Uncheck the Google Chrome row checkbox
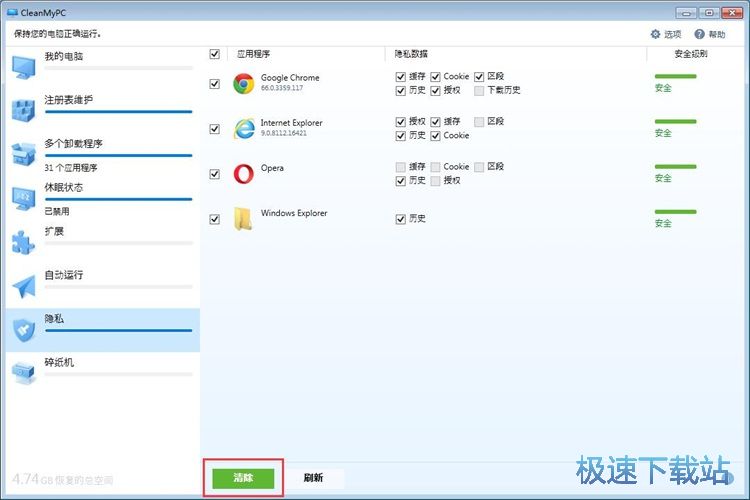 click(215, 84)
